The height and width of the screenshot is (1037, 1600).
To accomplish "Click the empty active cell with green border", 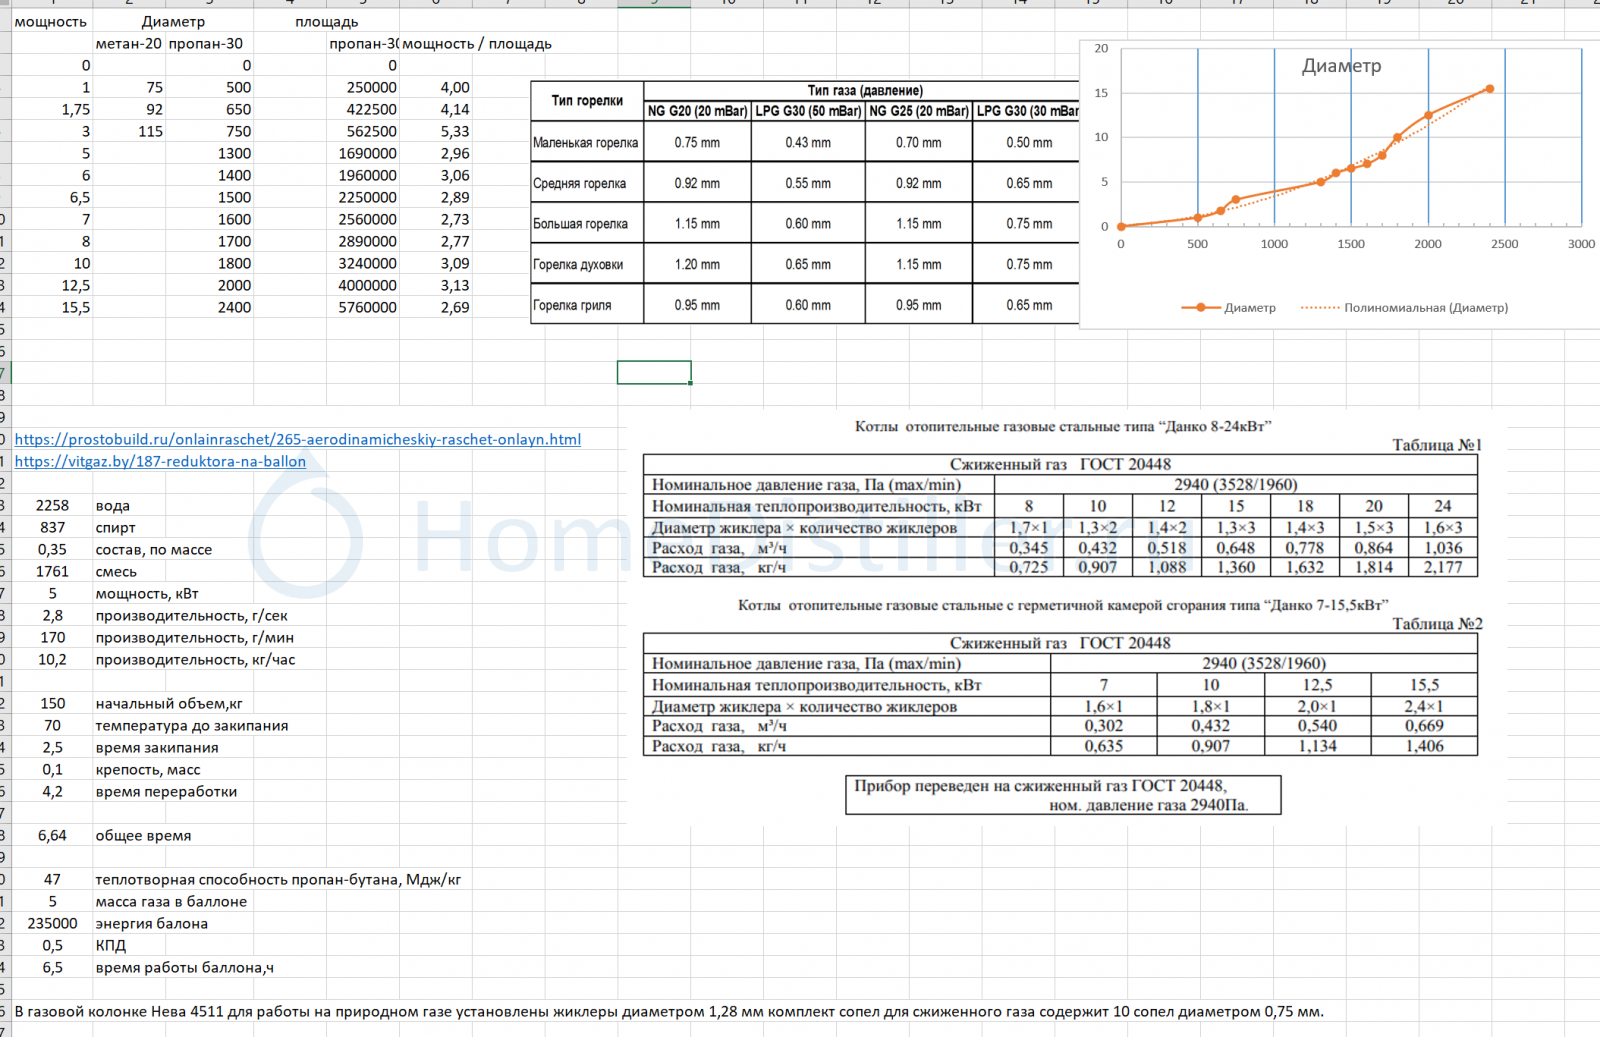I will click(x=654, y=373).
